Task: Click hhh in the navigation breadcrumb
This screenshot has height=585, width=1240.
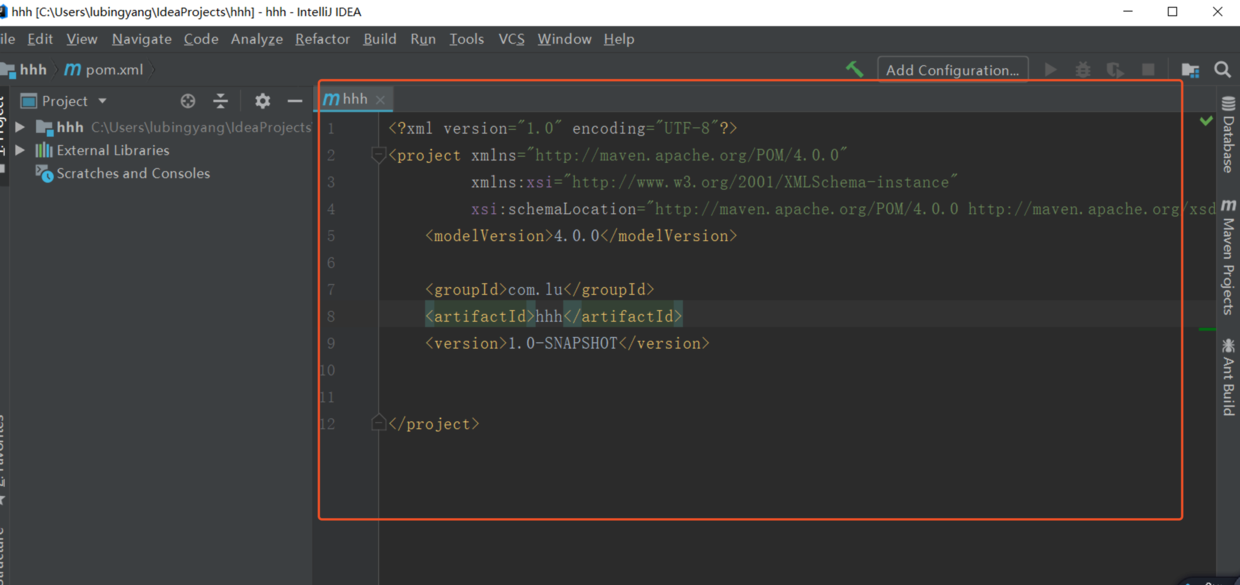Action: tap(33, 70)
